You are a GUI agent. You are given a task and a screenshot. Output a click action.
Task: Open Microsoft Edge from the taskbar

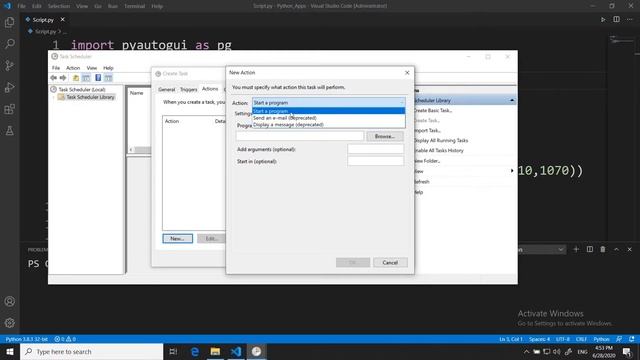(195, 351)
